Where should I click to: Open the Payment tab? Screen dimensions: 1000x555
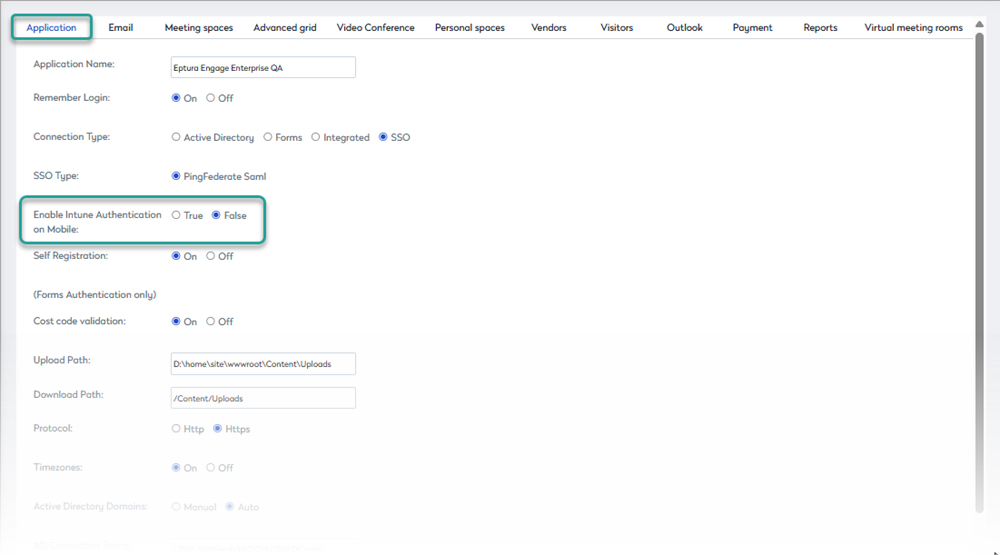[x=752, y=28]
